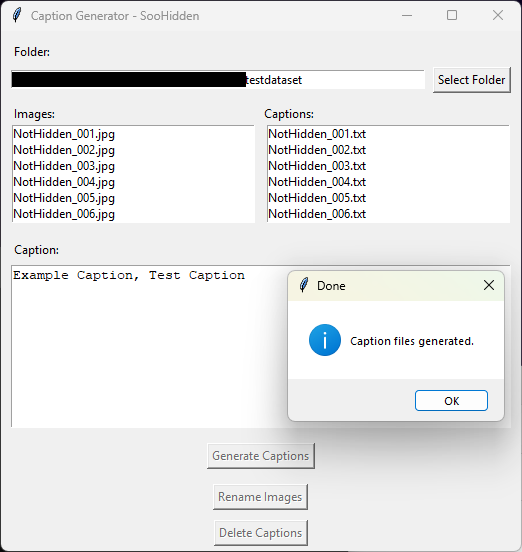Select NotHidden_002.txt in Captions list
522x552 pixels.
click(x=317, y=150)
